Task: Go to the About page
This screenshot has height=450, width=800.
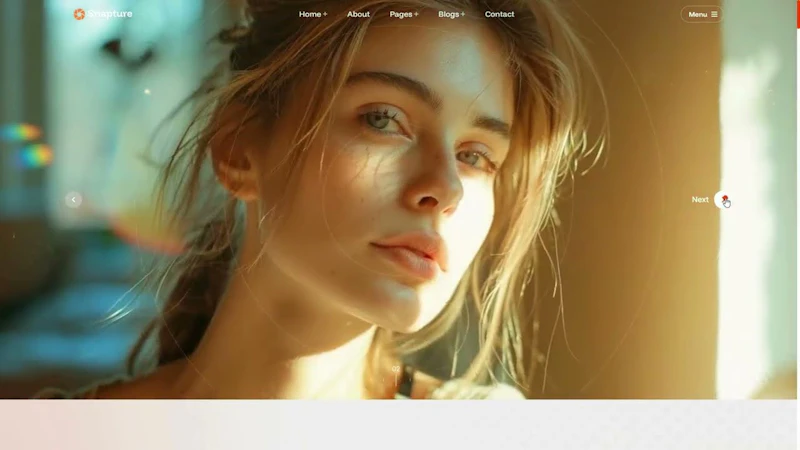Action: (358, 14)
